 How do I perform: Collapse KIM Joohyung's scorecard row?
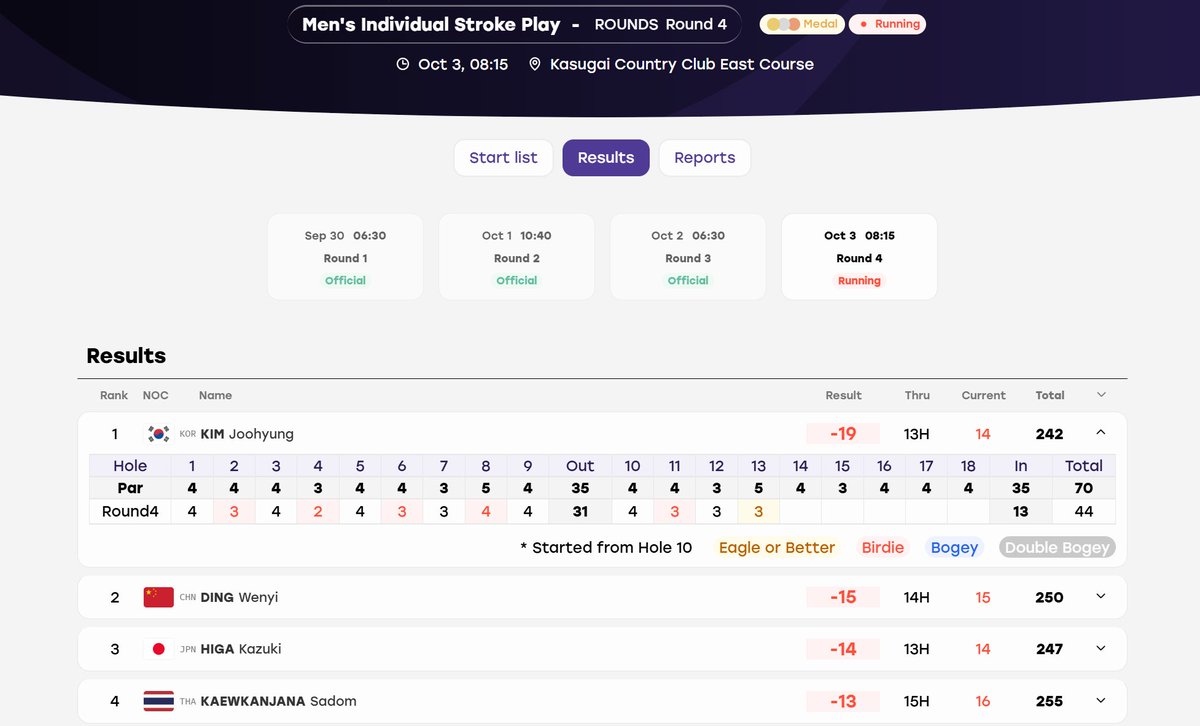point(1101,433)
